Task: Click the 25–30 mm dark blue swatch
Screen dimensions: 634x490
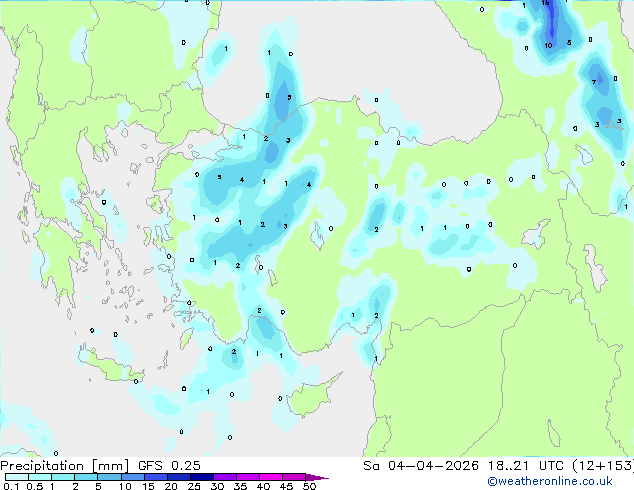Action: [201, 477]
